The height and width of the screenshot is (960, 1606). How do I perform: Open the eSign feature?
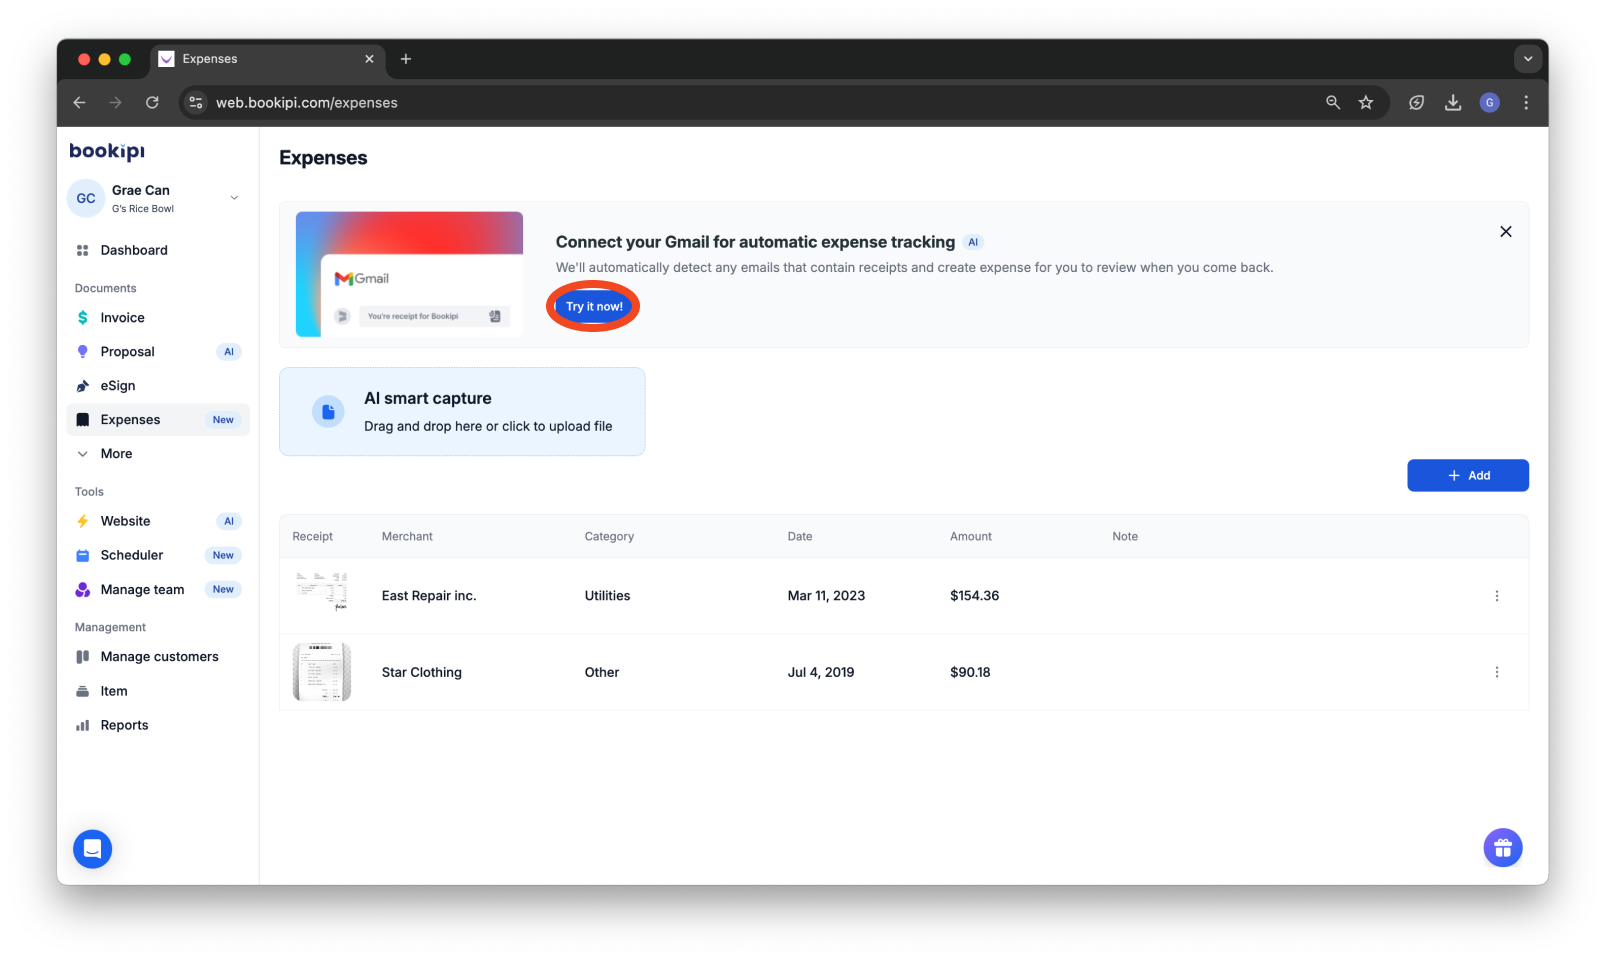(x=118, y=385)
